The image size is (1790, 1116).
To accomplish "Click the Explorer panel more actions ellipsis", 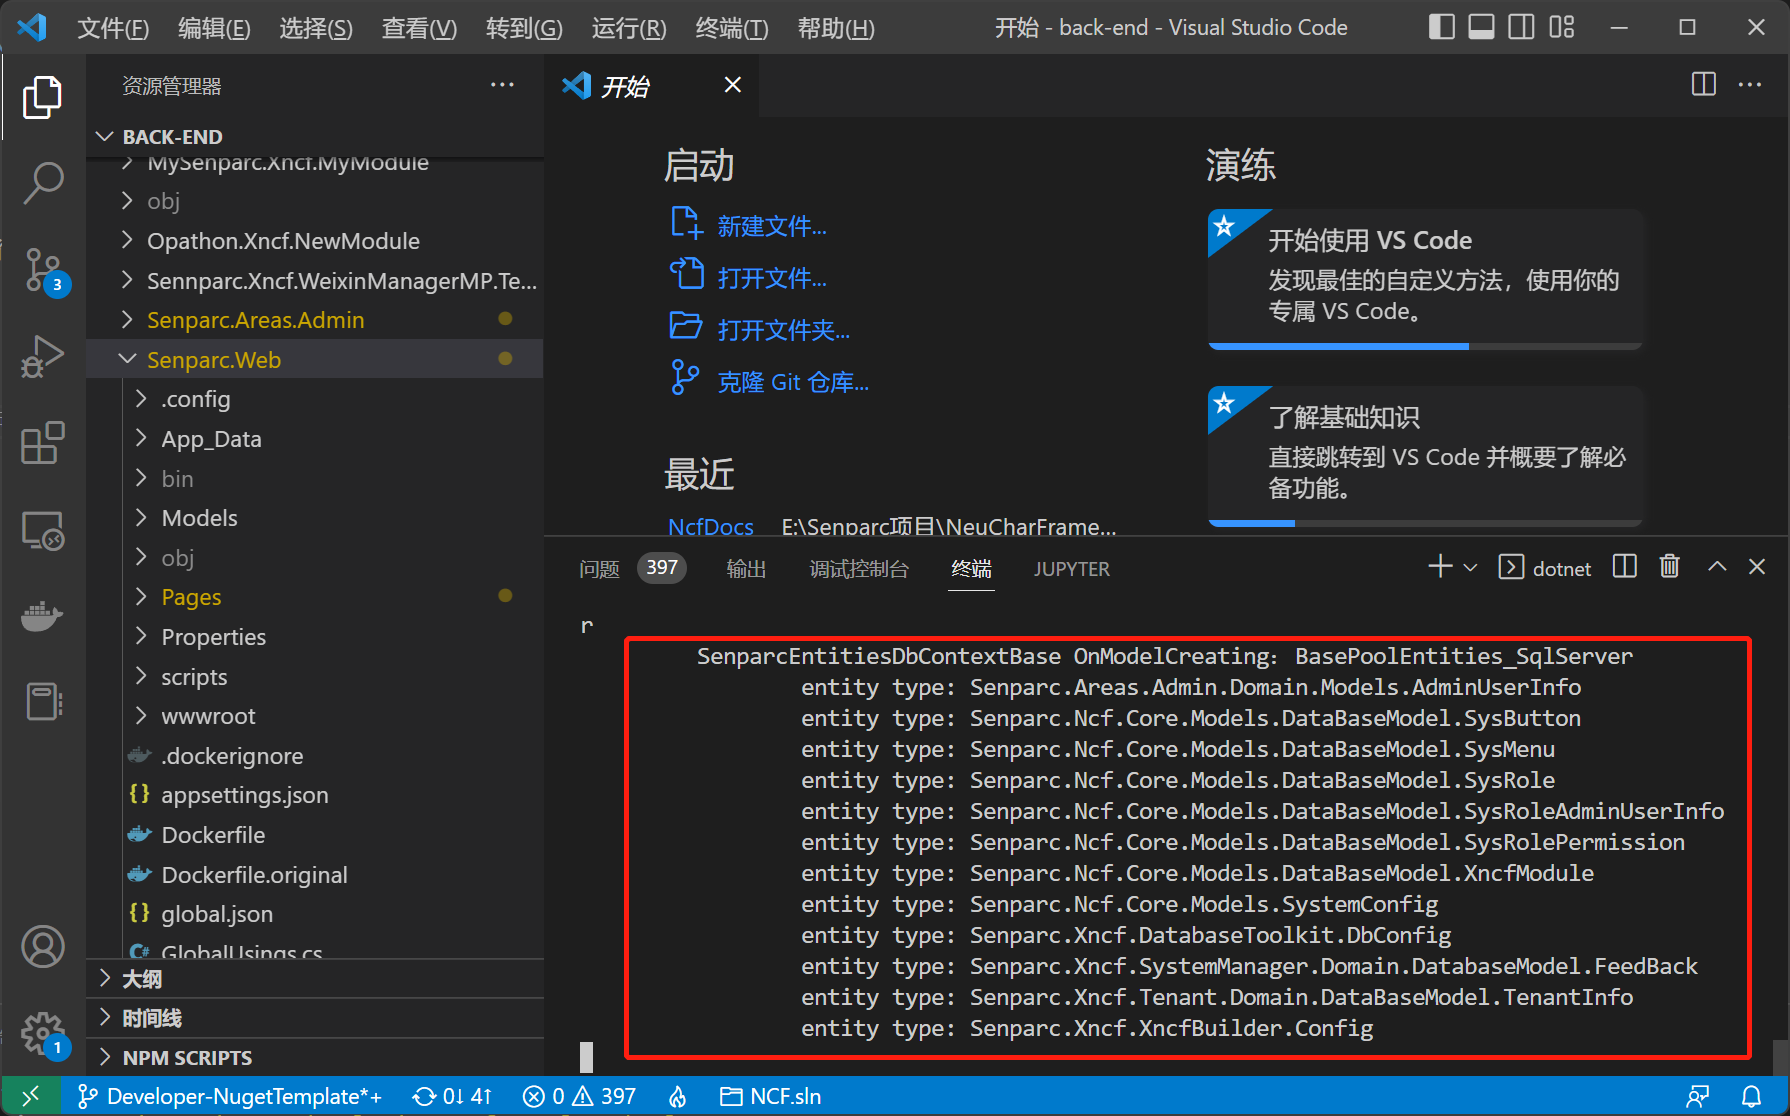I will (502, 85).
